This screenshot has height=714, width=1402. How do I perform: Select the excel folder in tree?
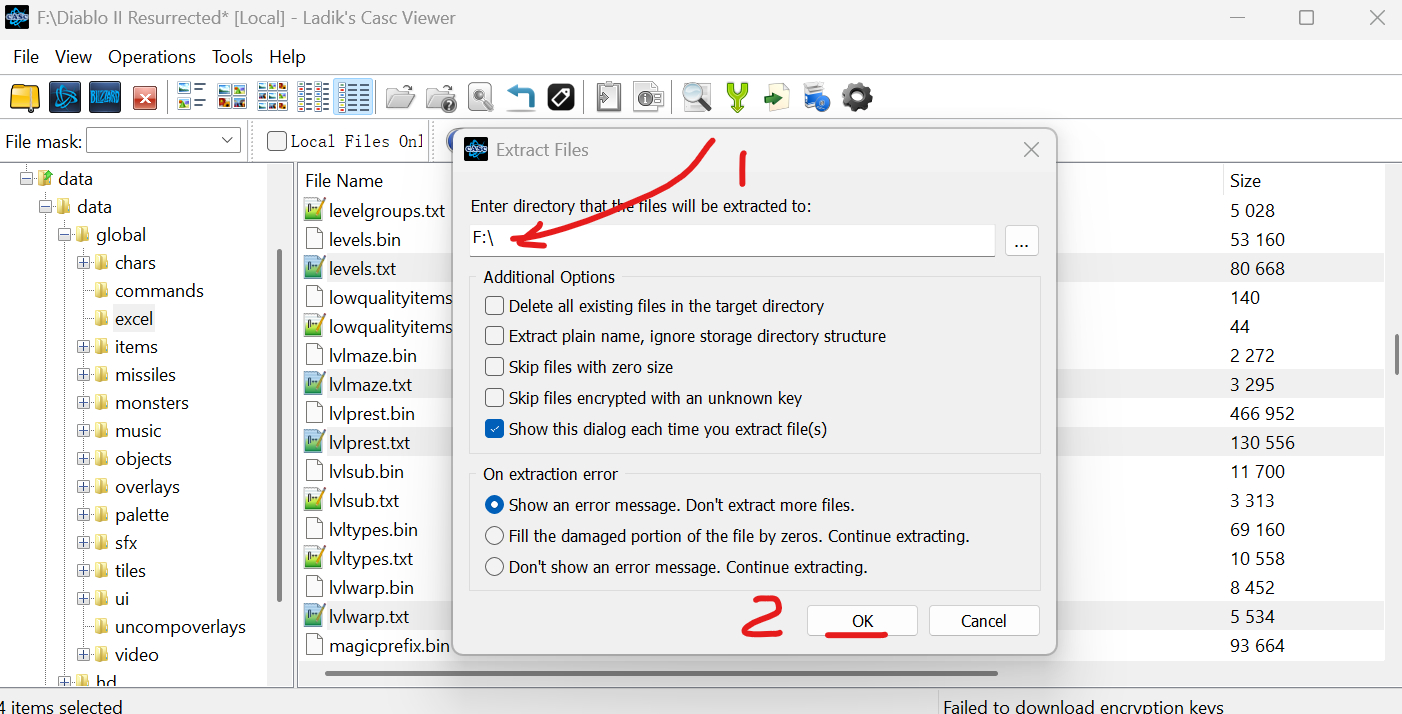(x=134, y=319)
